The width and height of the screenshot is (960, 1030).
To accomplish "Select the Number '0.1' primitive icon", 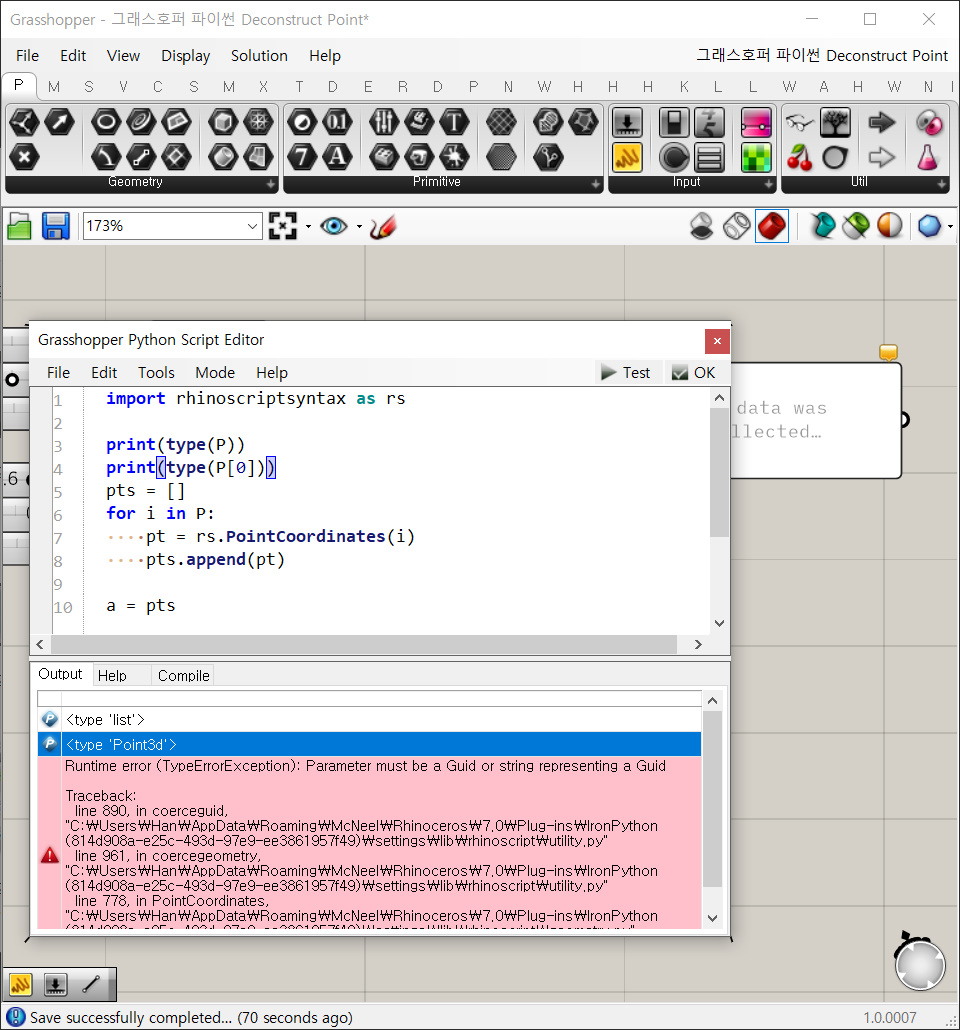I will coord(337,122).
